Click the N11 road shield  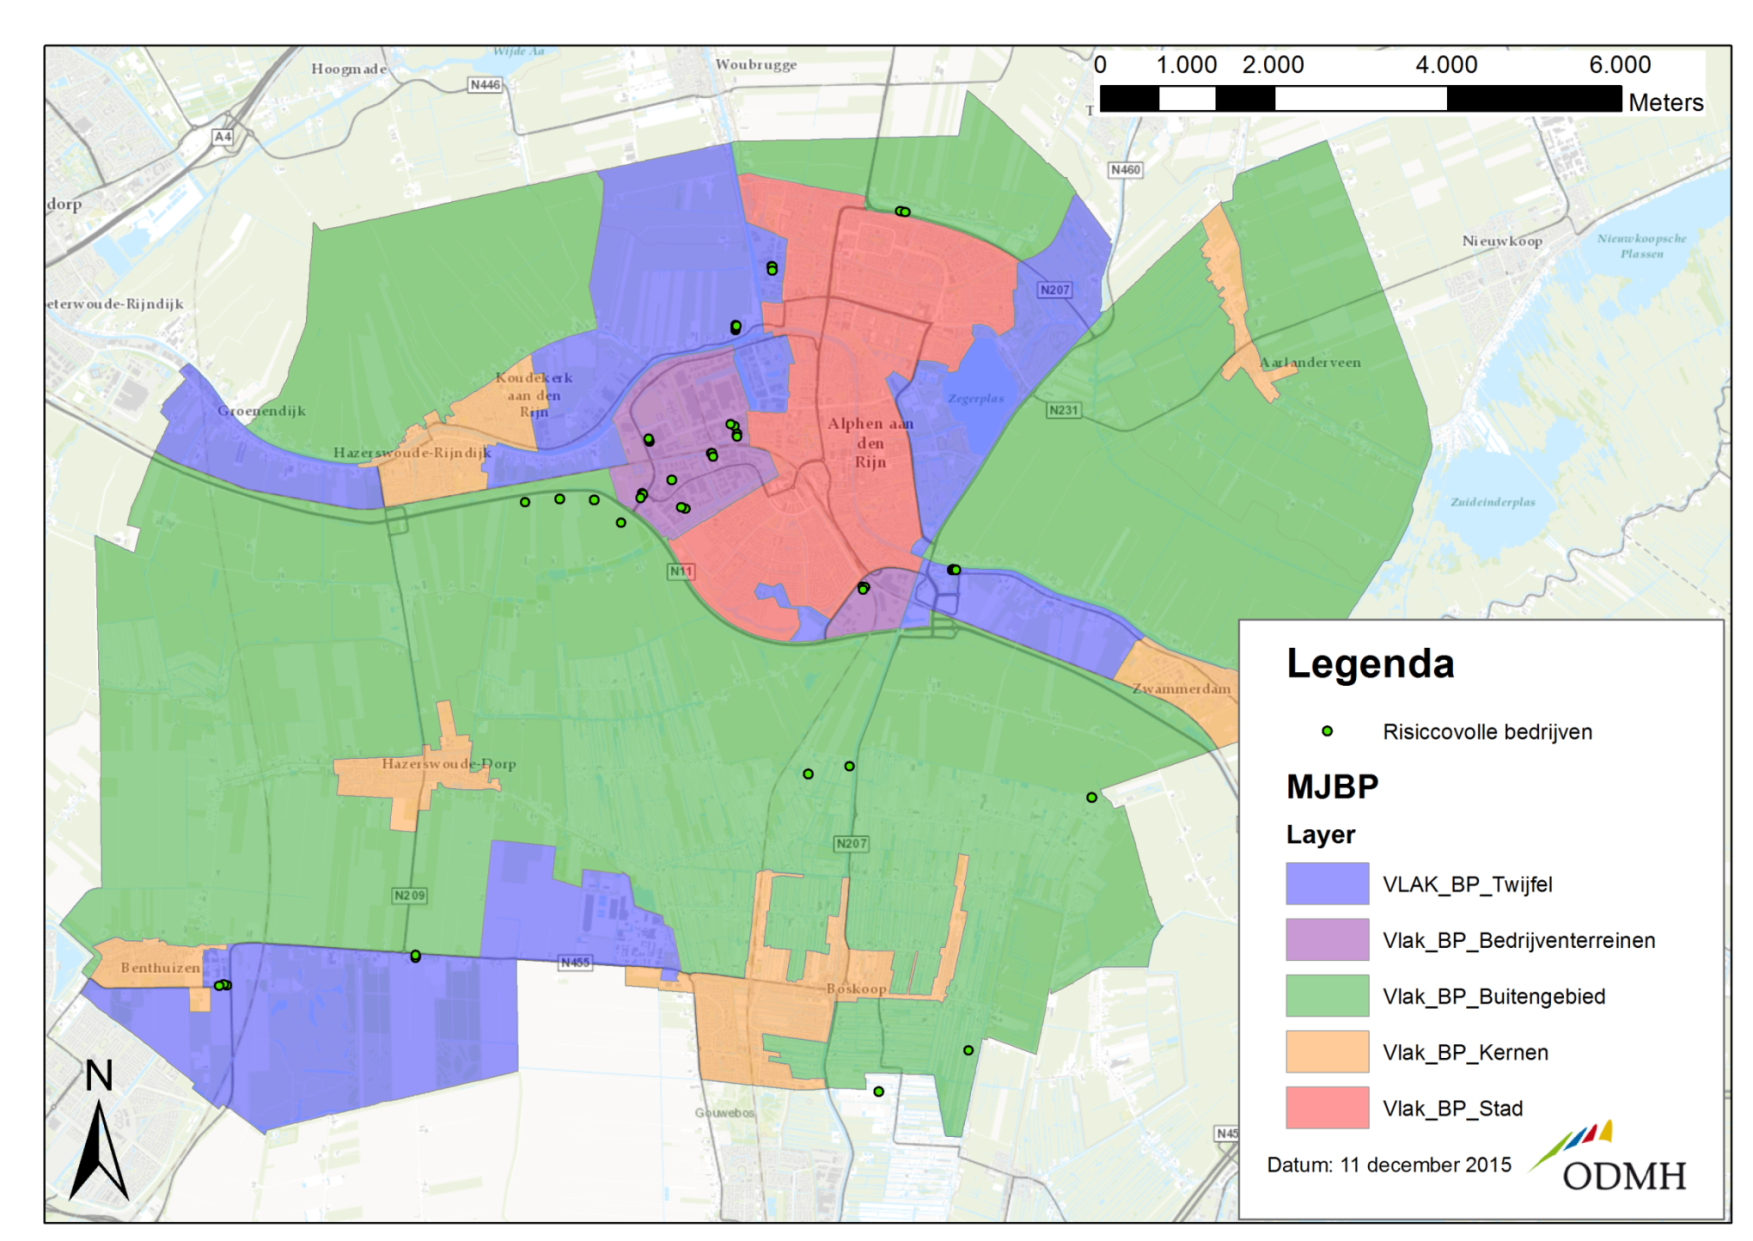681,571
